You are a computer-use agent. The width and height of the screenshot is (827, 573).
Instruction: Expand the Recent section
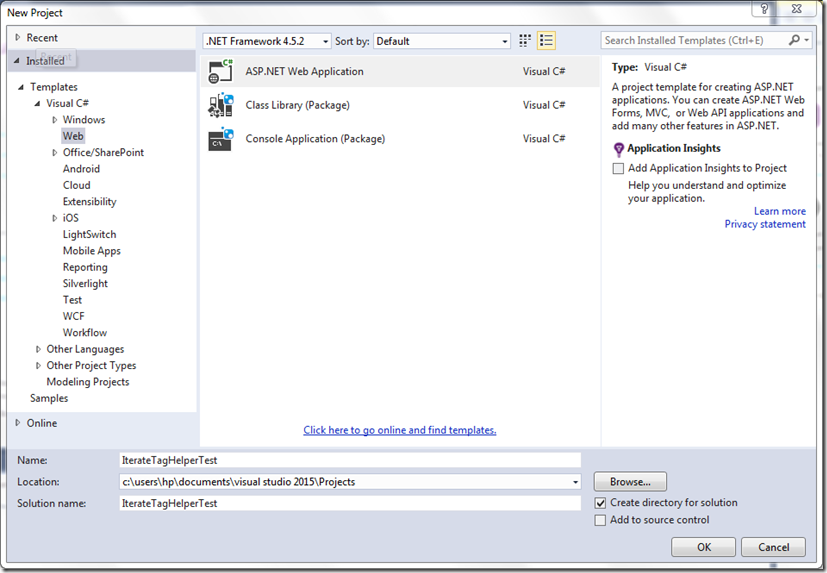tap(17, 37)
